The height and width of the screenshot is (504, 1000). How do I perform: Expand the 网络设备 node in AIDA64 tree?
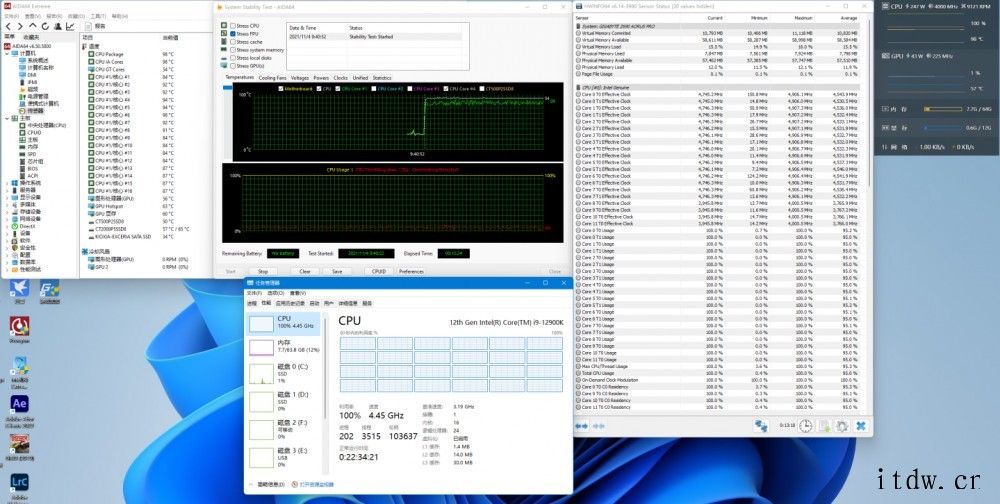tap(7, 219)
